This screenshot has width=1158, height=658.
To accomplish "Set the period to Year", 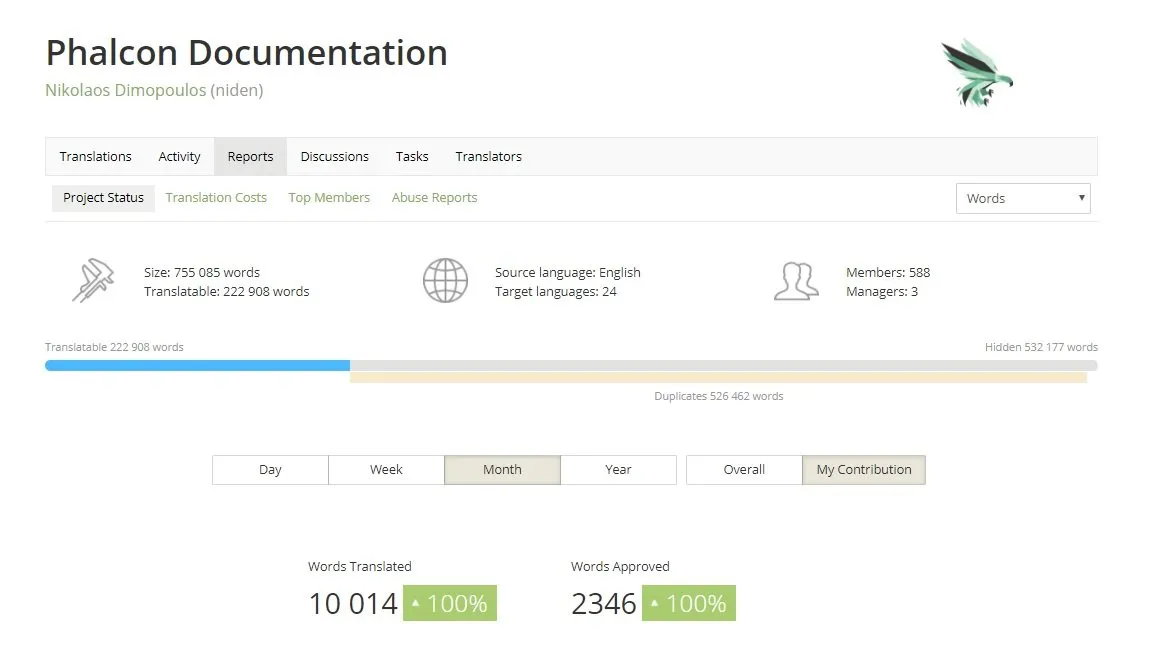I will point(618,470).
